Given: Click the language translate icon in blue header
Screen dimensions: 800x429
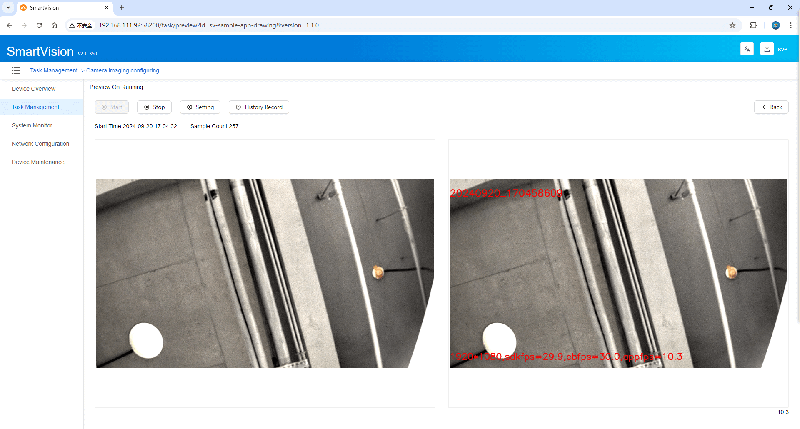Looking at the screenshot, I should click(747, 49).
